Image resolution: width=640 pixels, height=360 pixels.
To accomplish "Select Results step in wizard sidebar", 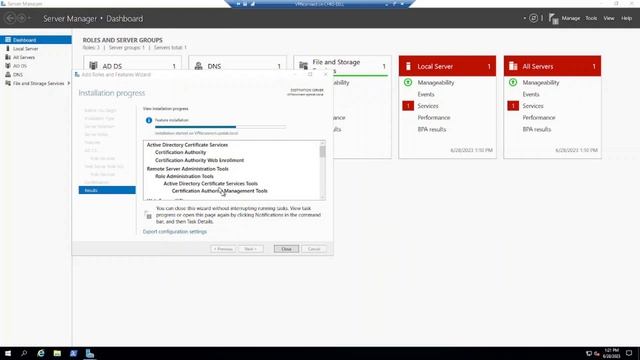I will pyautogui.click(x=107, y=190).
